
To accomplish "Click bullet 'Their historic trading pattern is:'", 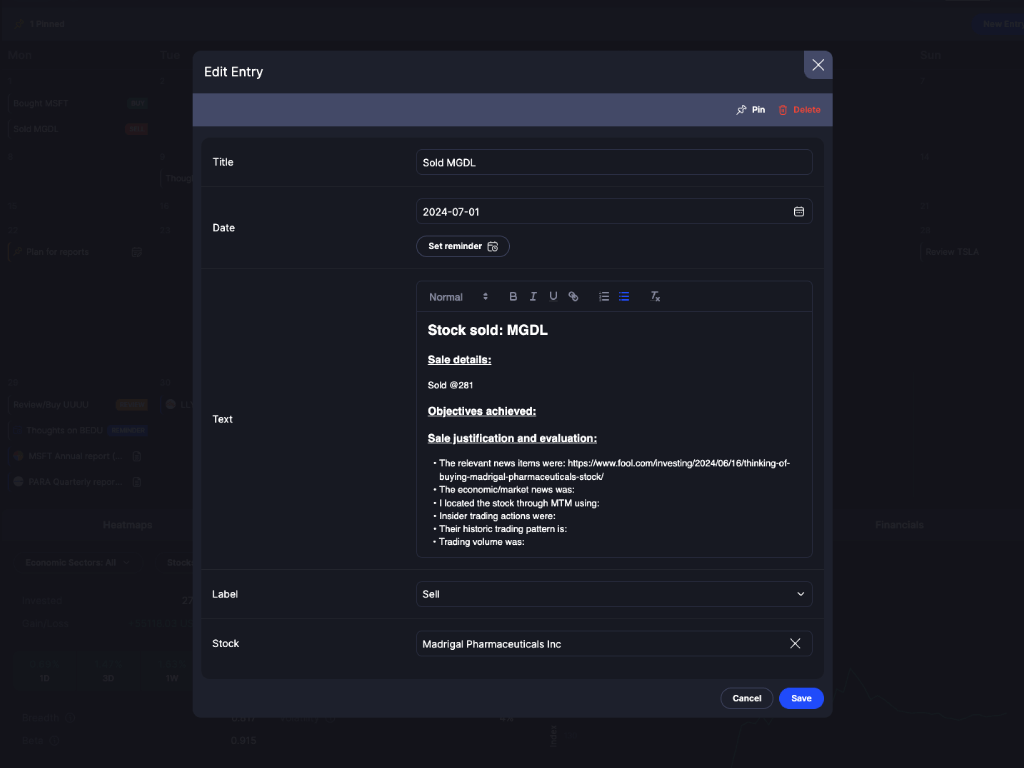I will [x=503, y=529].
